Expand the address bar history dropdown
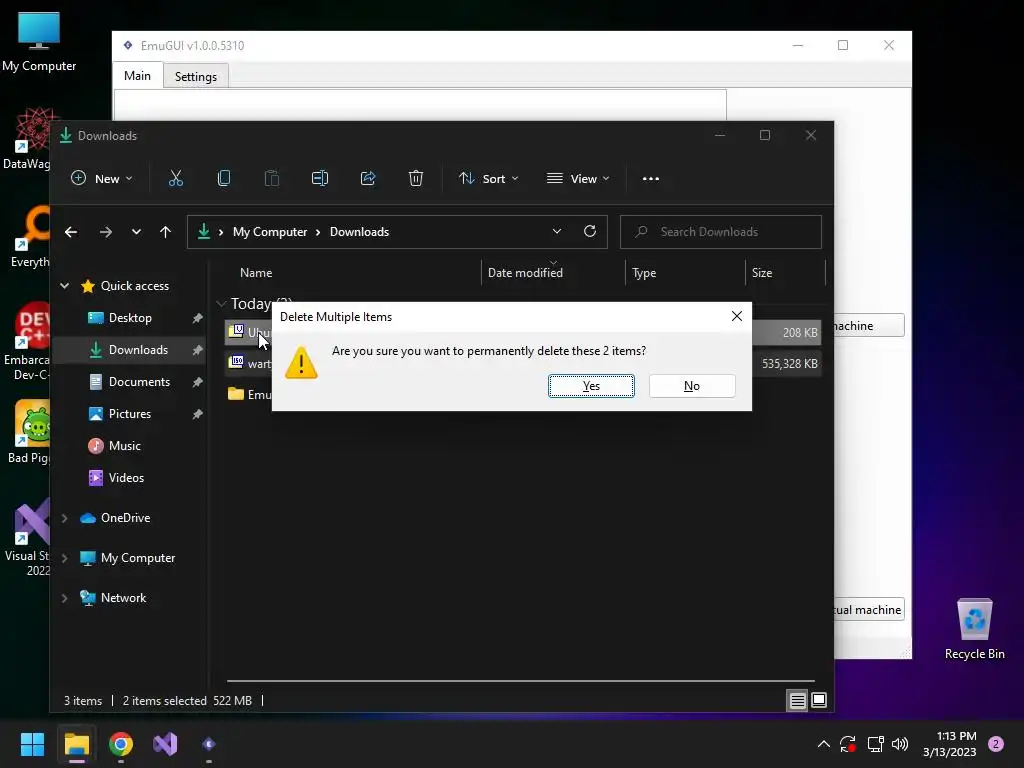The width and height of the screenshot is (1024, 768). click(x=556, y=232)
